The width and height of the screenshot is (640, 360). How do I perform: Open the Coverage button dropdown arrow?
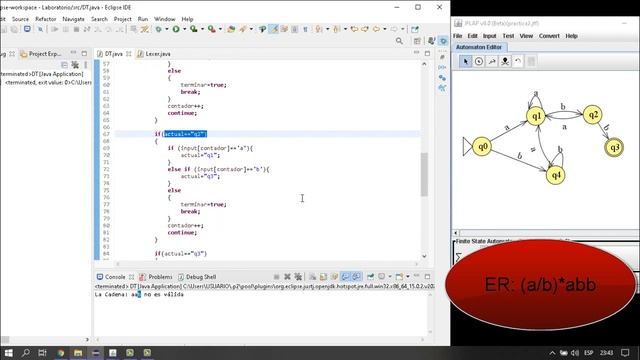click(x=202, y=29)
